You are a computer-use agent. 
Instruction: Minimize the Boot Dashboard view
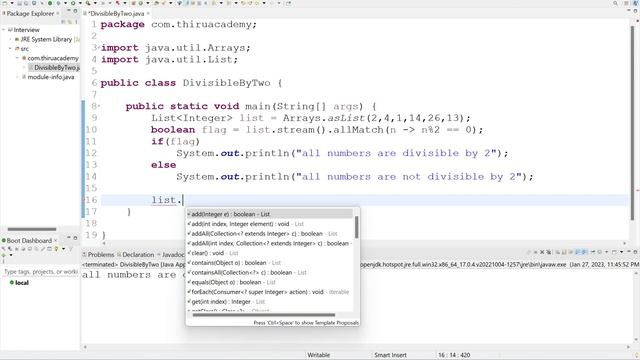[69, 237]
